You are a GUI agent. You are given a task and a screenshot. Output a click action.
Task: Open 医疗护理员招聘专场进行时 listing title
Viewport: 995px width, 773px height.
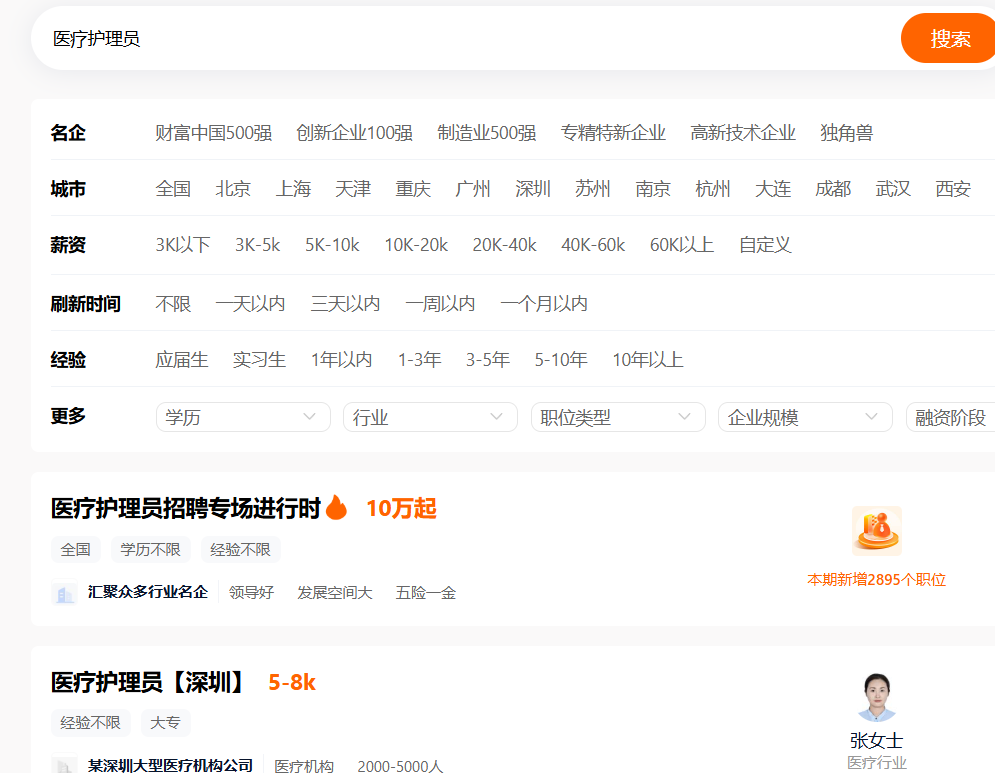pos(186,508)
